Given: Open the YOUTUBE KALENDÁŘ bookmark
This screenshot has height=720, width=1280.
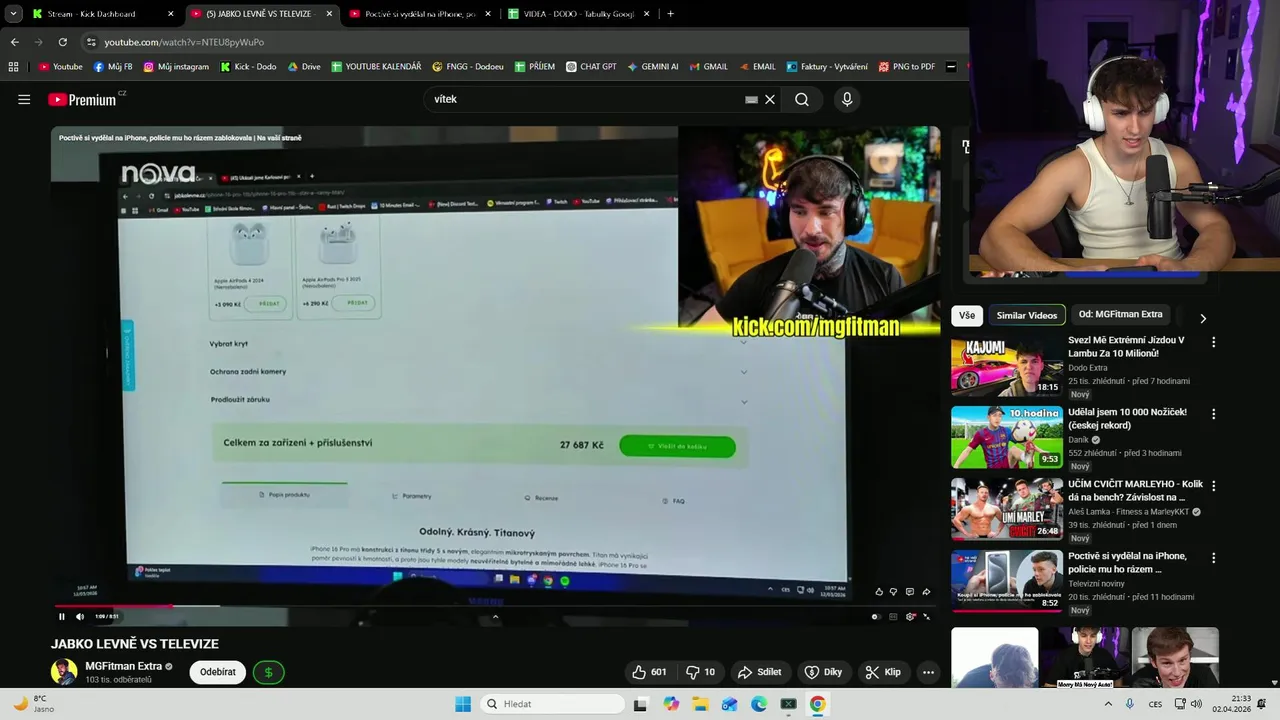Looking at the screenshot, I should [376, 67].
